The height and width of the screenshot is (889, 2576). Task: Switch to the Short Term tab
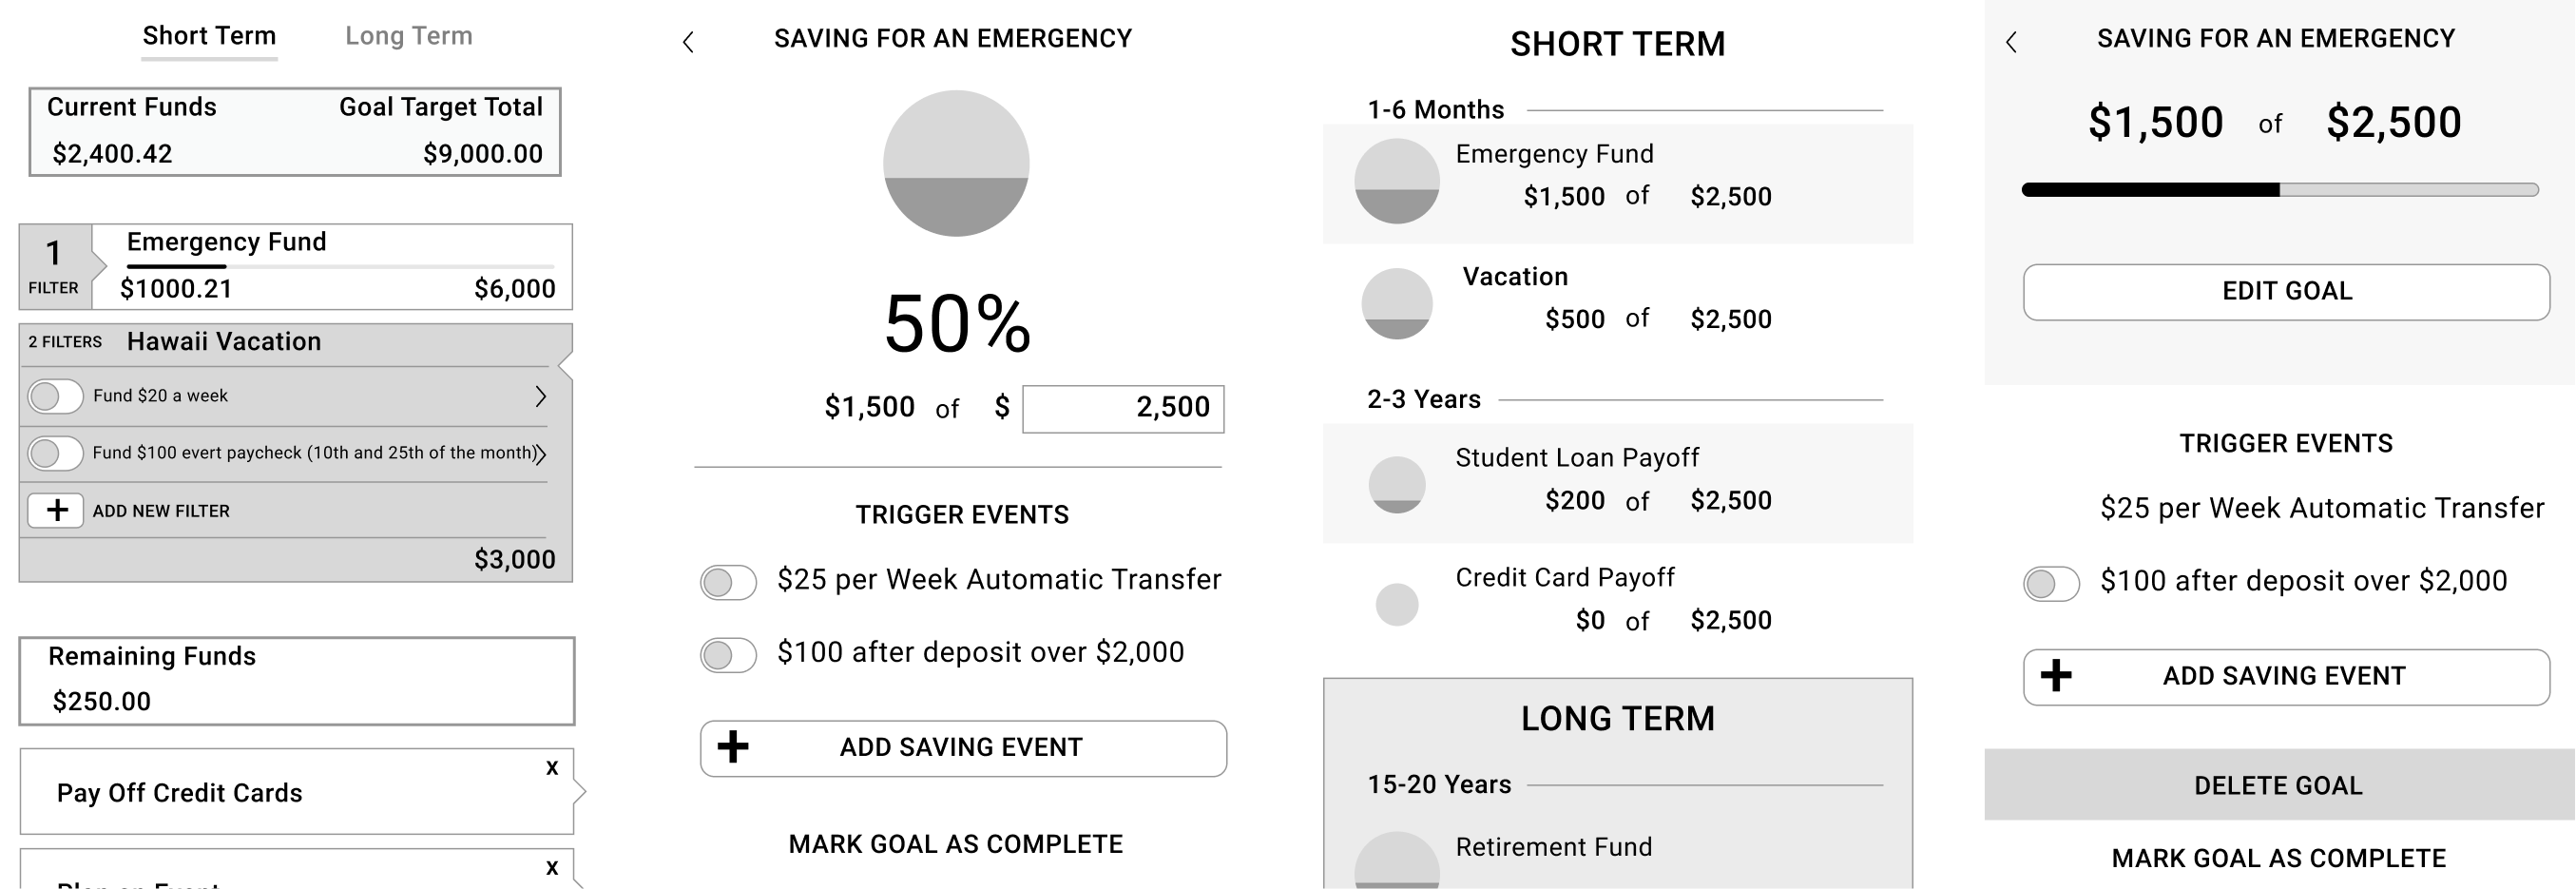click(209, 36)
